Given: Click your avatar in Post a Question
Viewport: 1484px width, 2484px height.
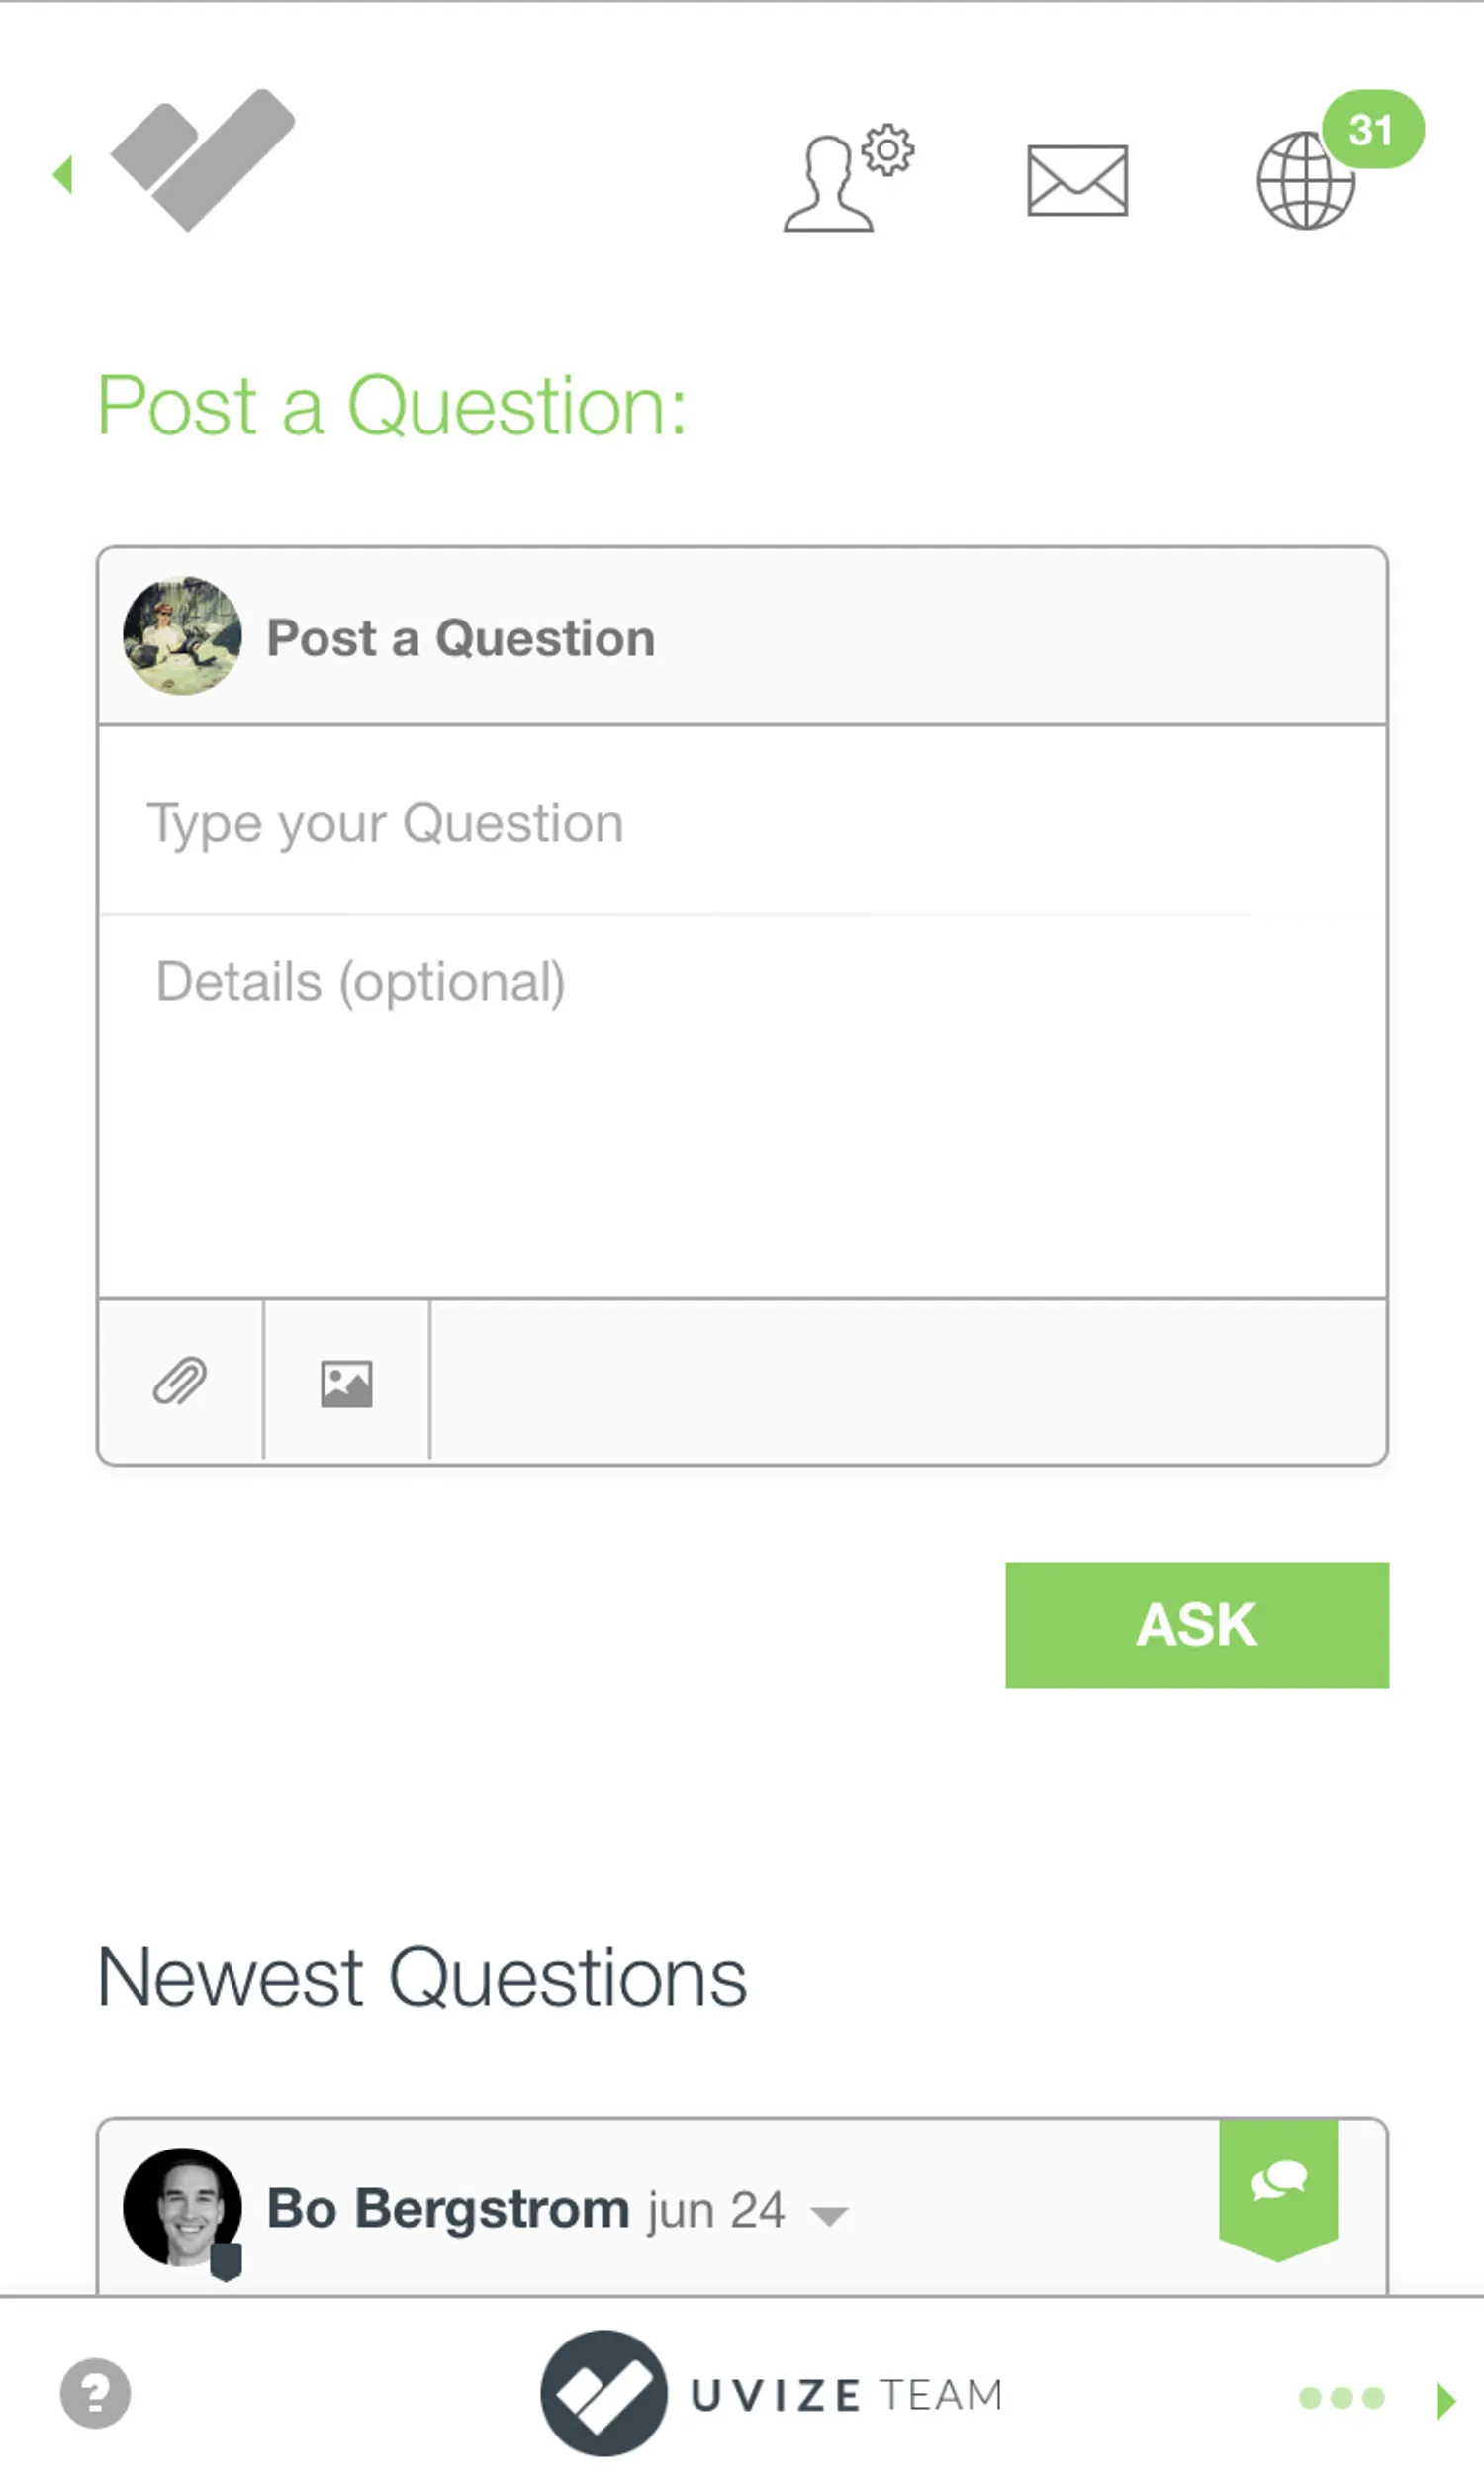Looking at the screenshot, I should pos(182,636).
